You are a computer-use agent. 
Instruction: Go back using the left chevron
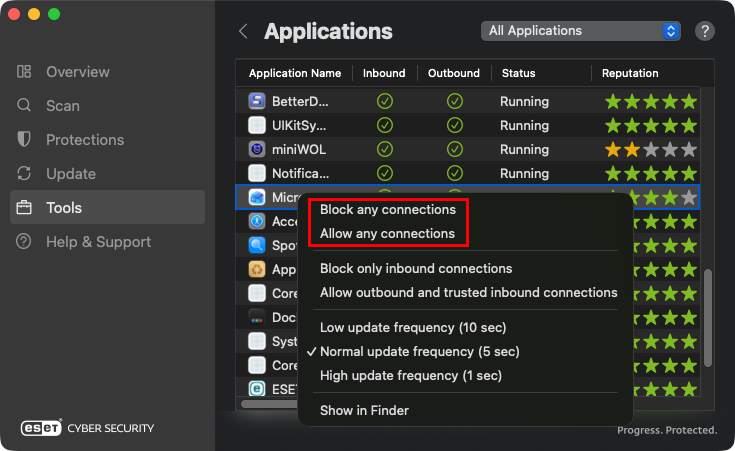[x=243, y=31]
